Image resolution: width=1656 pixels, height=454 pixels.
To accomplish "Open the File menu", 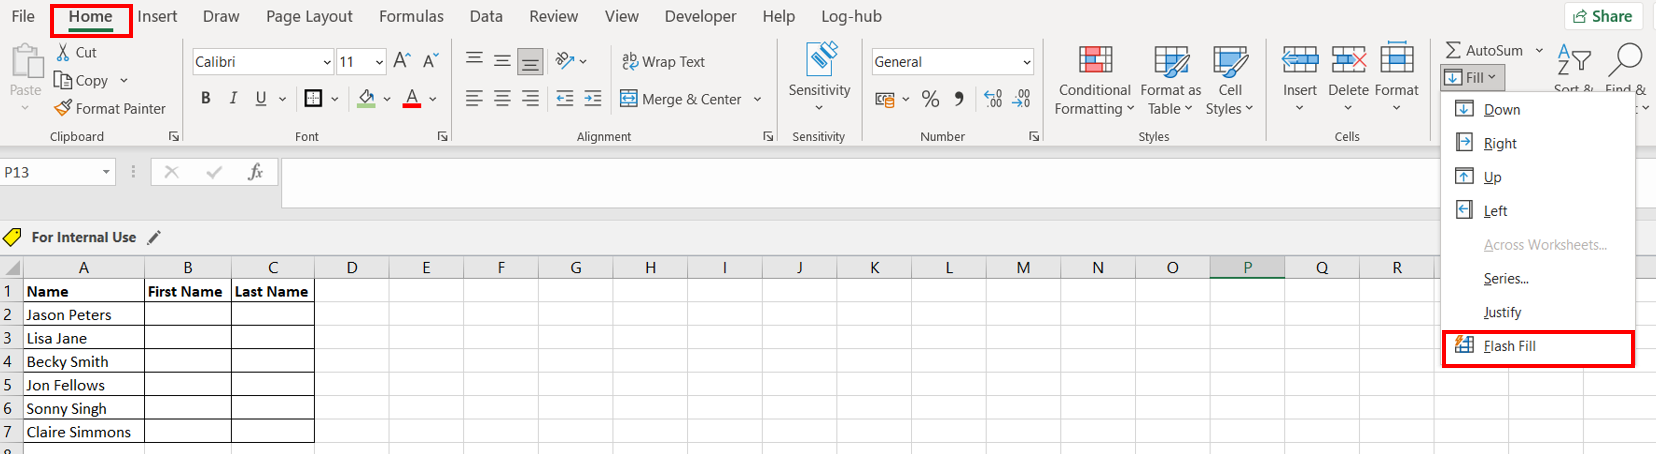I will click(23, 17).
